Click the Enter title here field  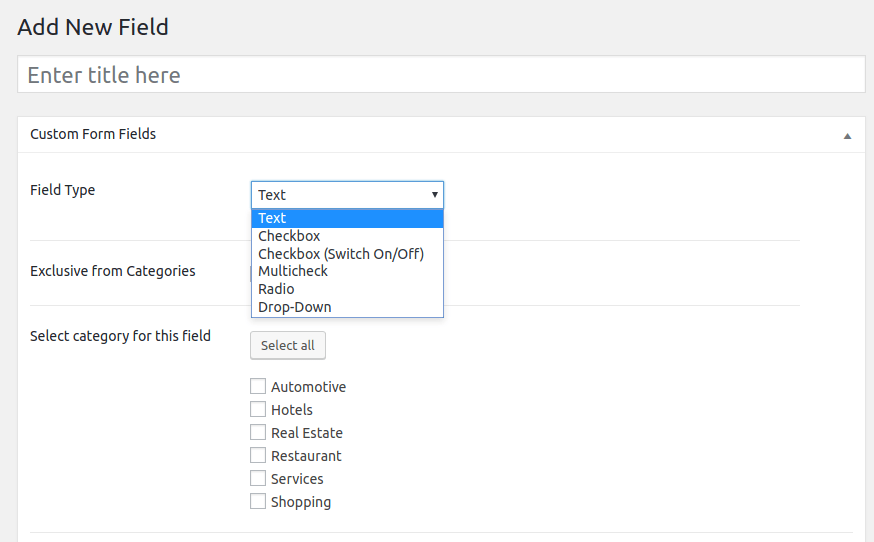point(440,75)
